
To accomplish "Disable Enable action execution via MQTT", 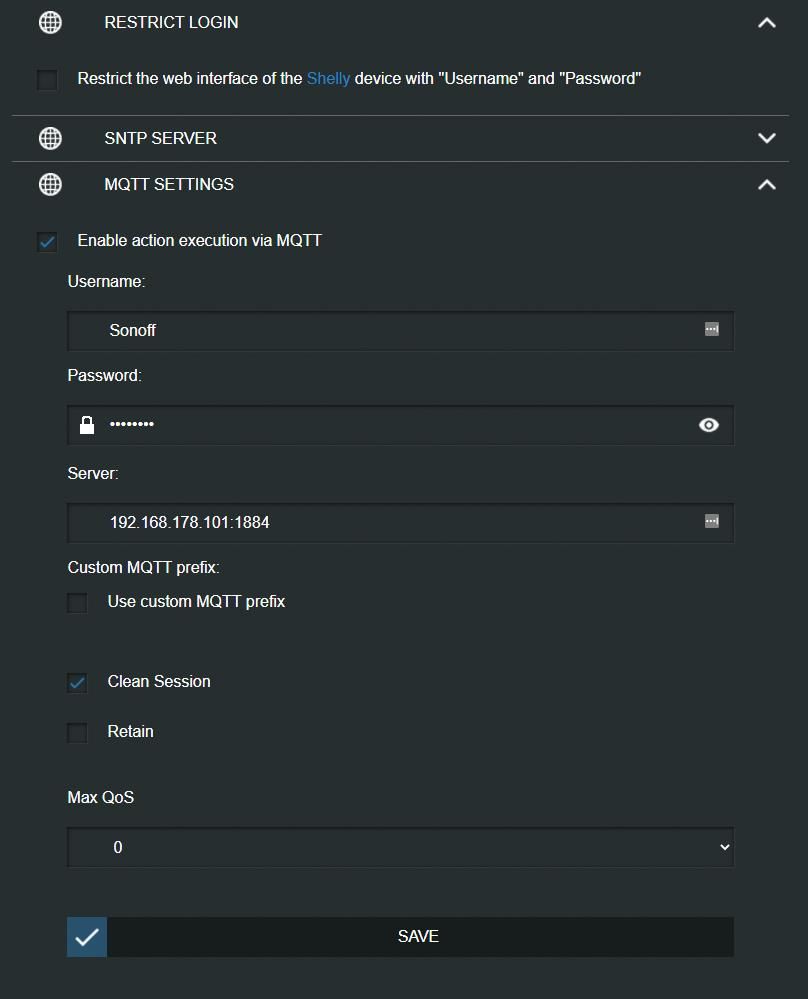I will [47, 242].
